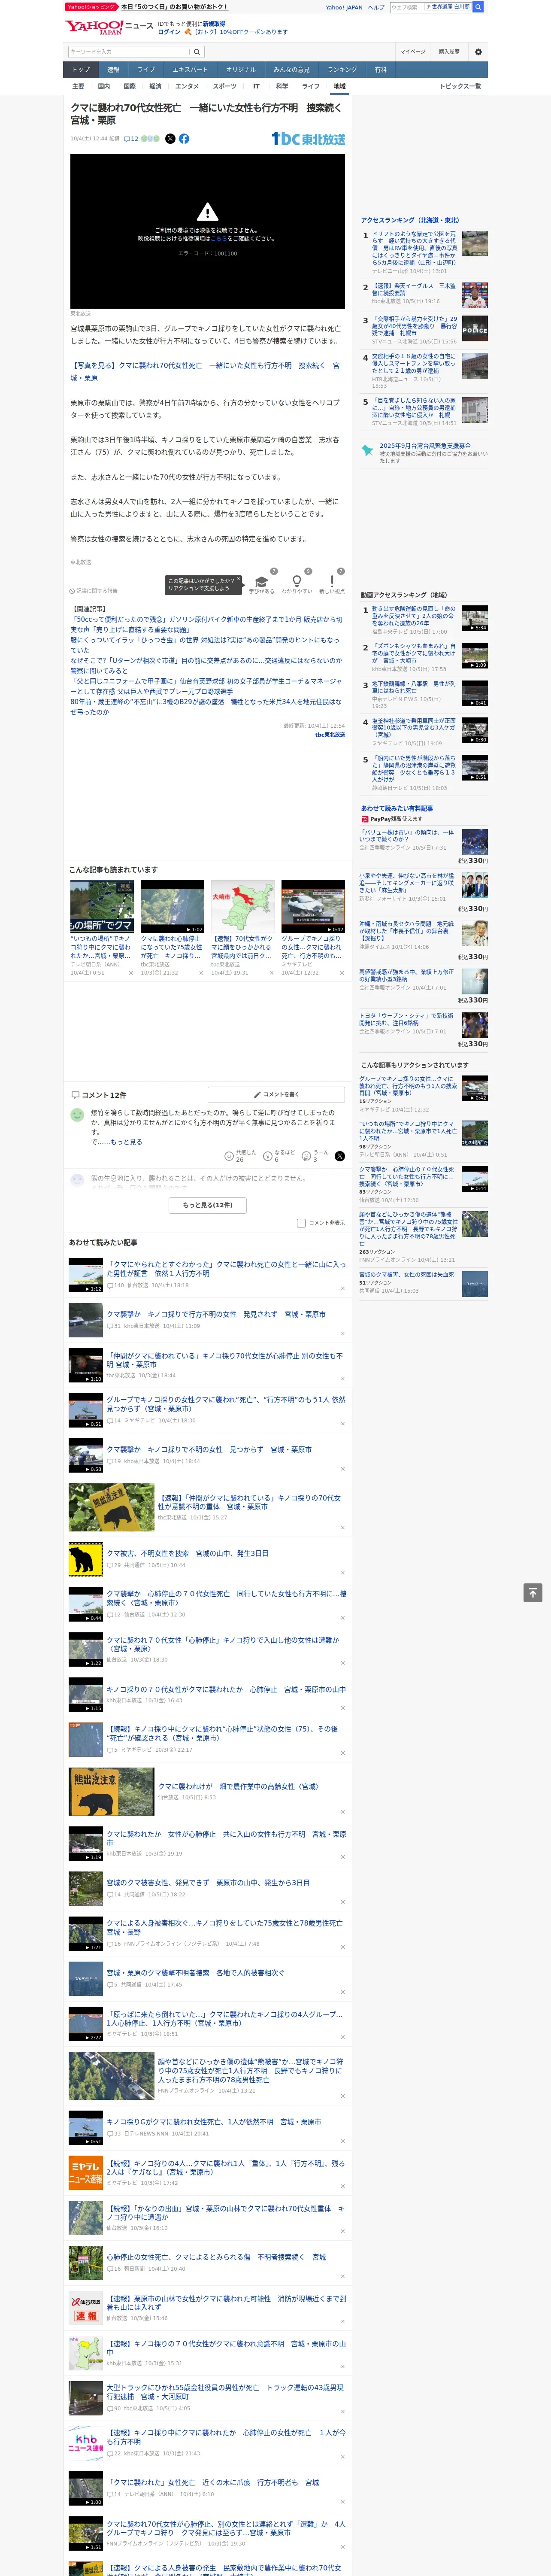Click the ログイン link
The image size is (551, 2576).
pyautogui.click(x=169, y=32)
